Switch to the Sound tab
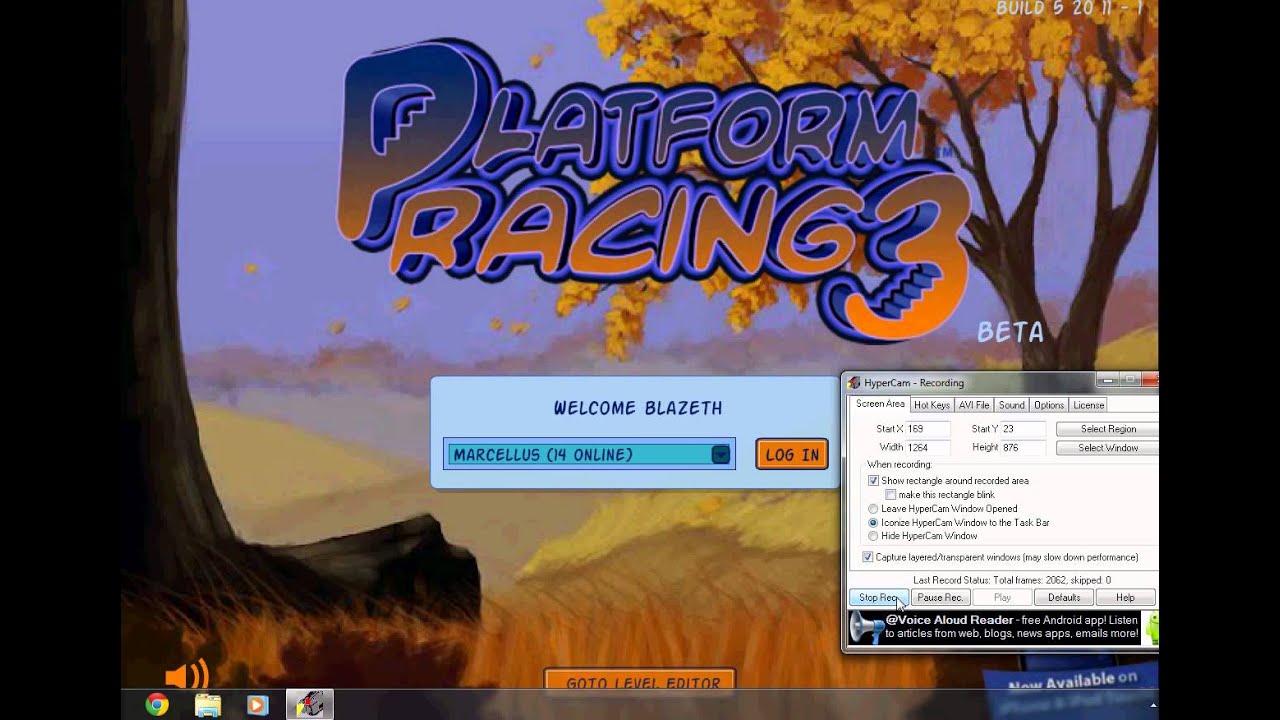This screenshot has height=720, width=1280. [1011, 405]
